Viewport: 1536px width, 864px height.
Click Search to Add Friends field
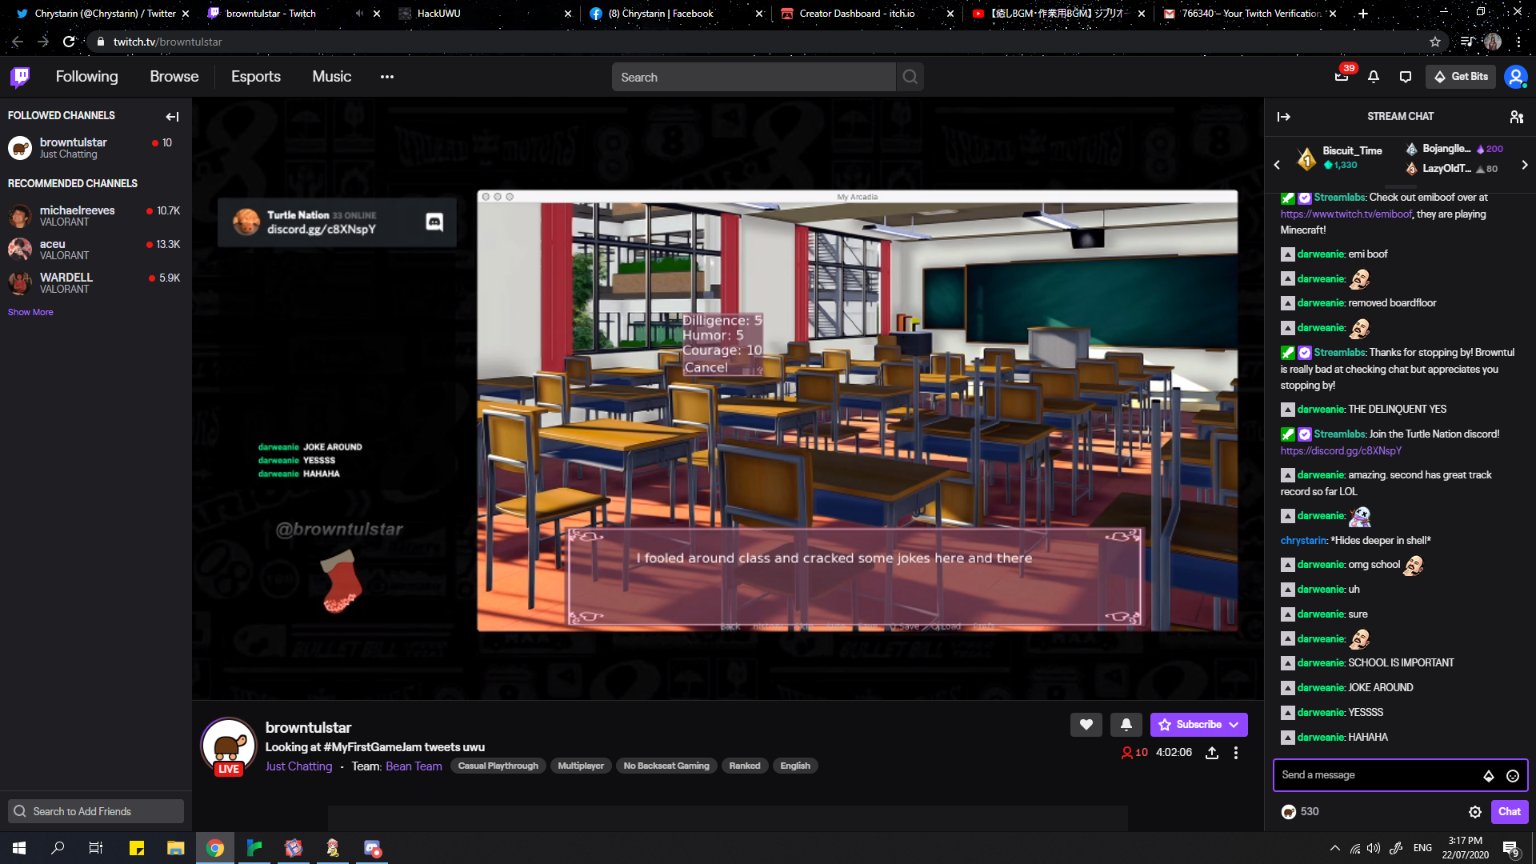click(96, 811)
